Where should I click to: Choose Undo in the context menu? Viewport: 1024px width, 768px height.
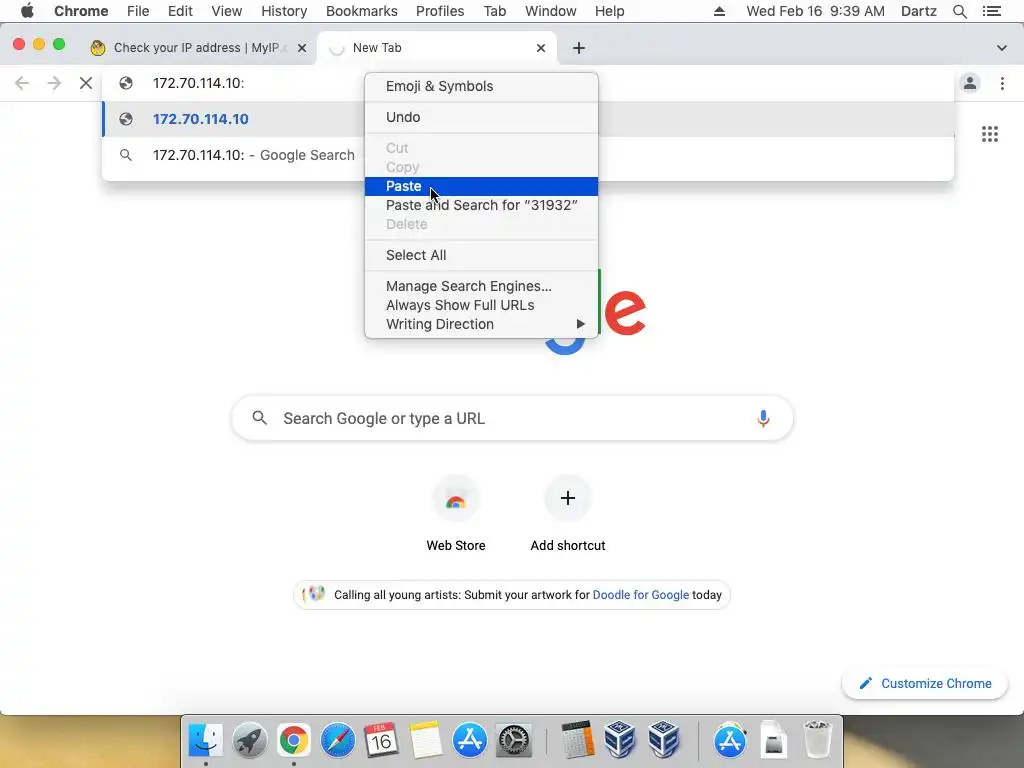(481, 117)
